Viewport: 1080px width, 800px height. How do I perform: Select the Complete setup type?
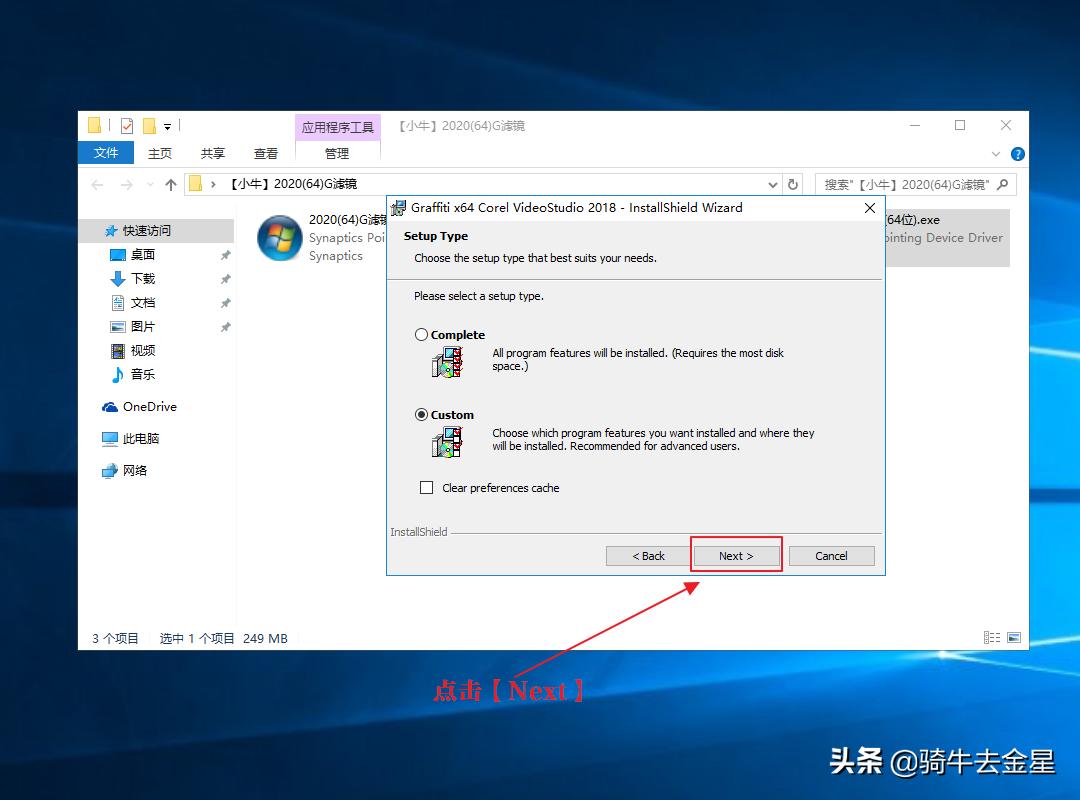[423, 334]
